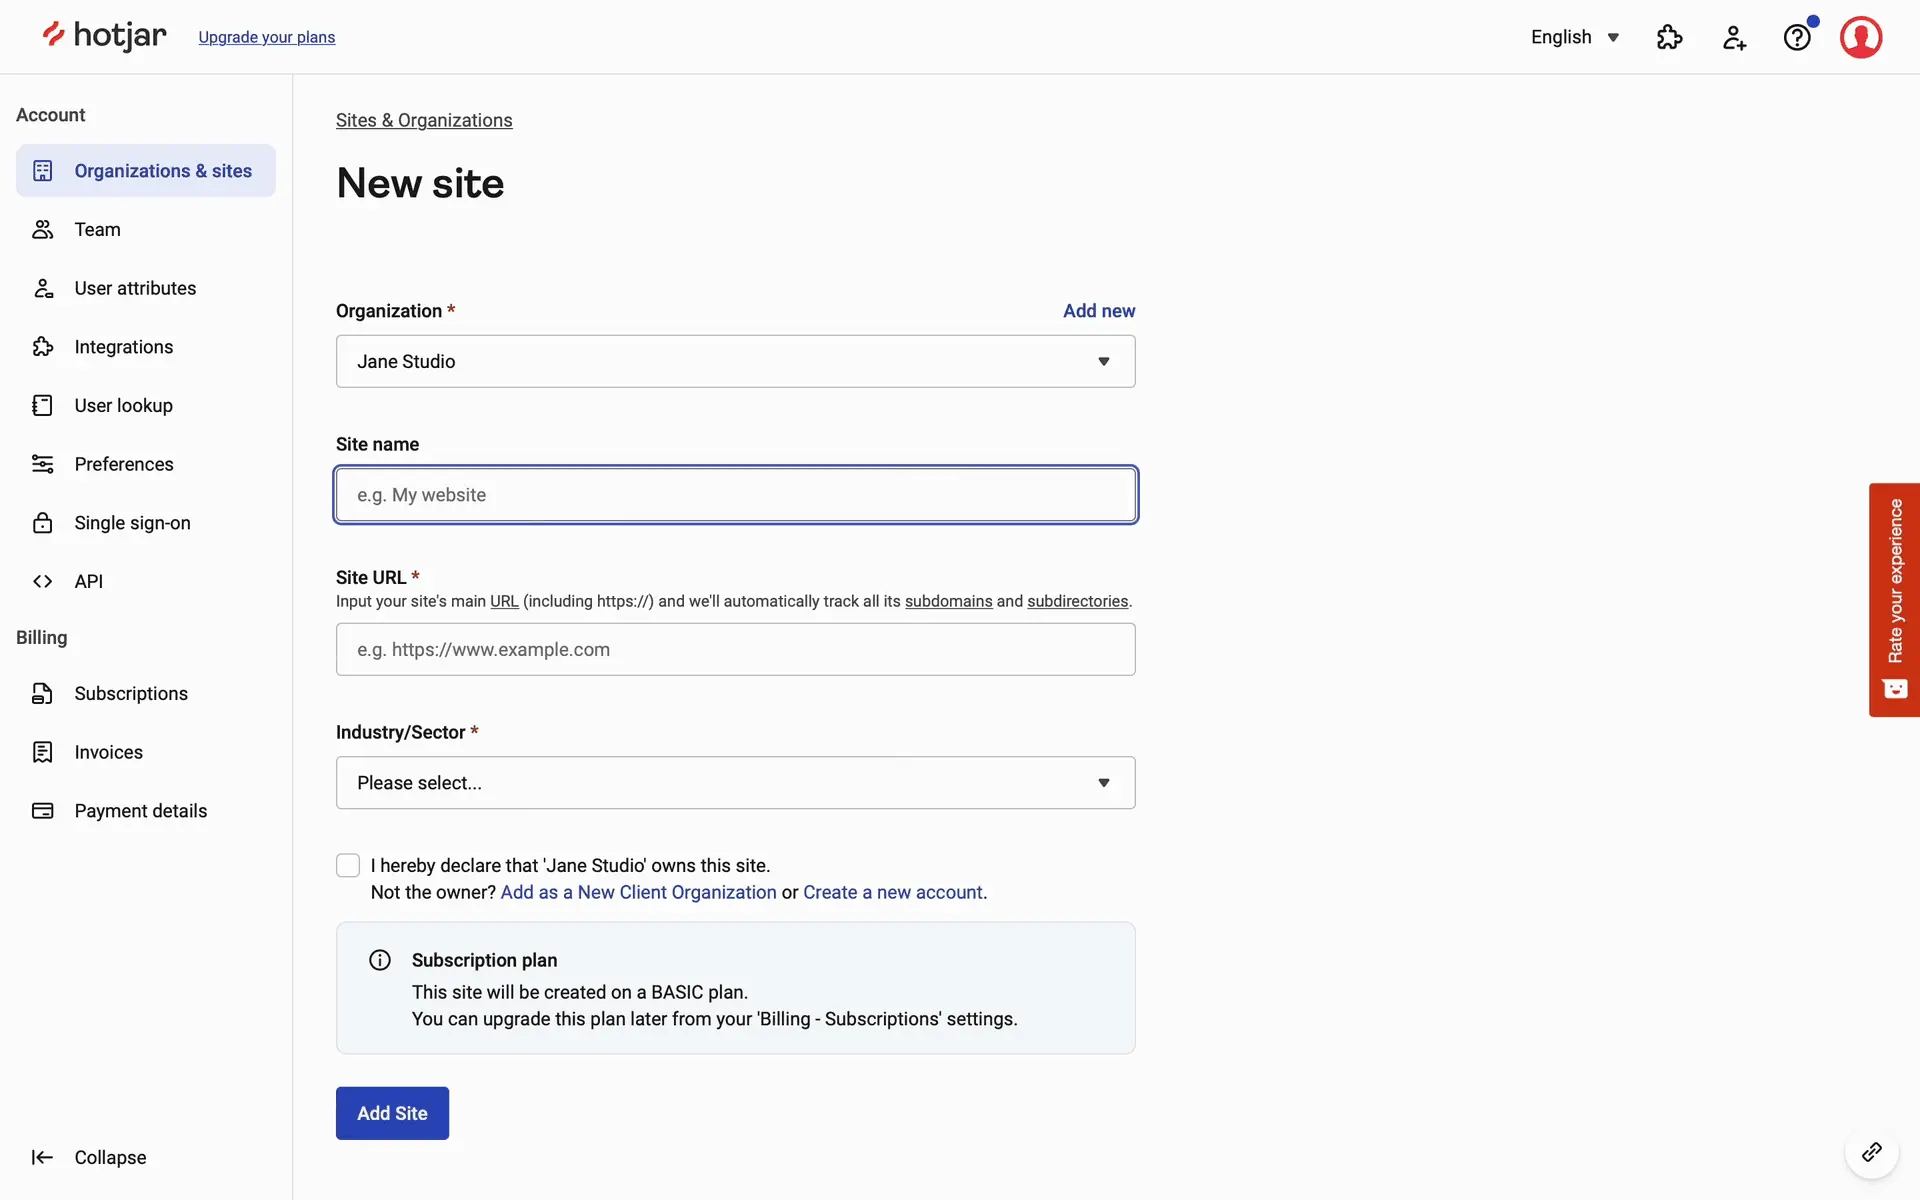Focus the Site URL input field
This screenshot has width=1920, height=1200.
point(735,649)
